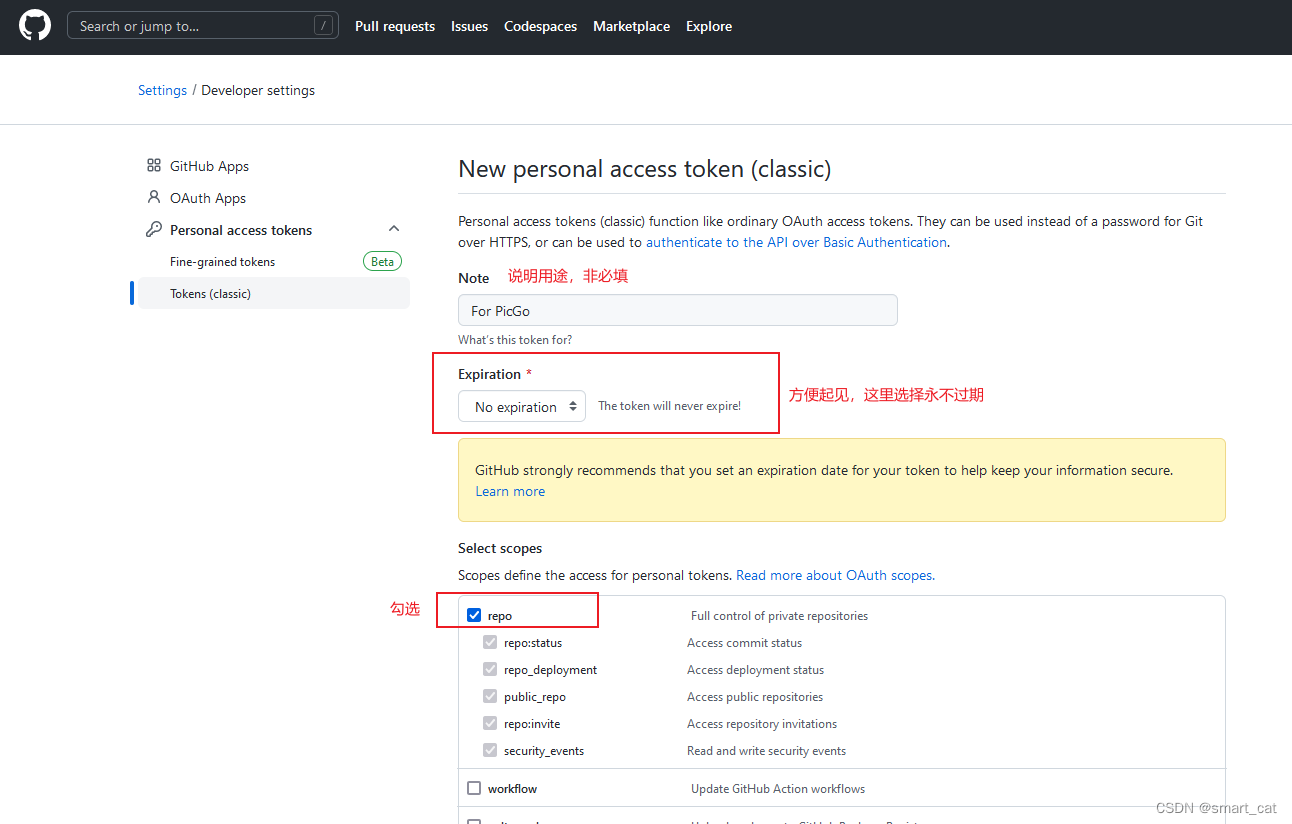1292x824 pixels.
Task: Click the 'Update GitHub Action workflows' description
Action: click(778, 788)
